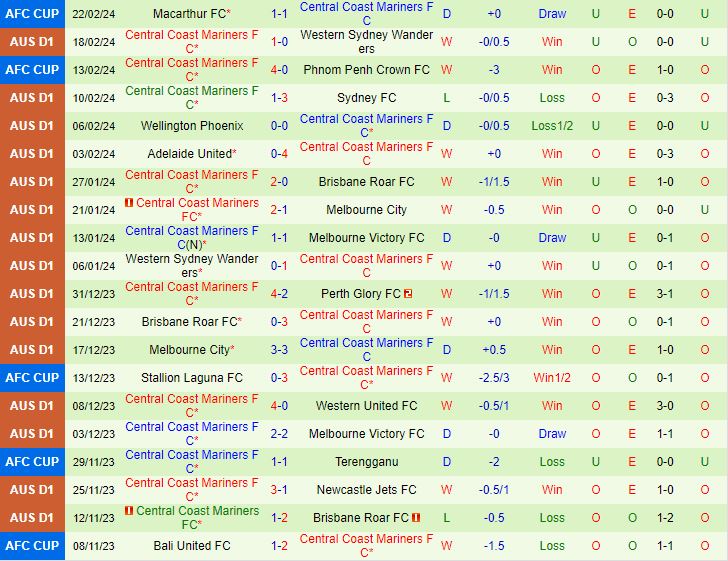Screen dimensions: 728x561
Task: Click the 1-2 half-time score, 12/11/23 row
Action: (x=665, y=517)
